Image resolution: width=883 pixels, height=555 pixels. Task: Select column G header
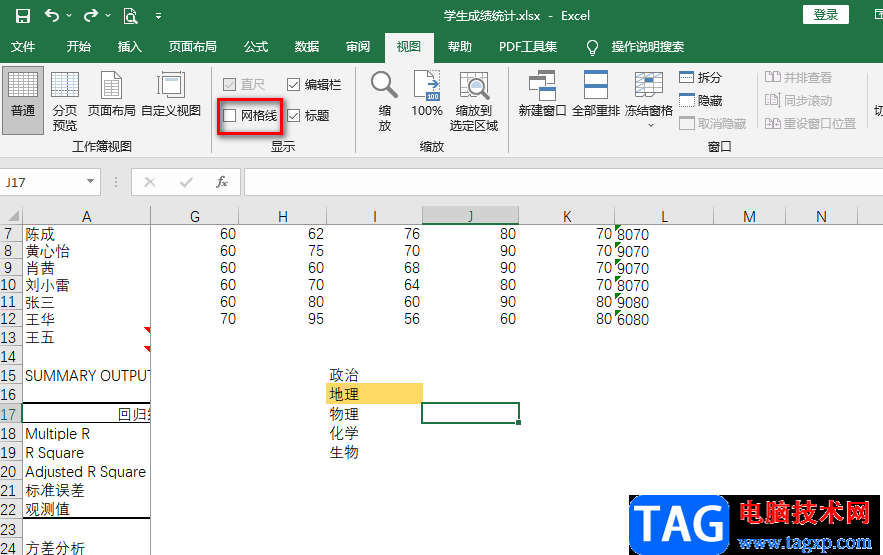[x=195, y=216]
